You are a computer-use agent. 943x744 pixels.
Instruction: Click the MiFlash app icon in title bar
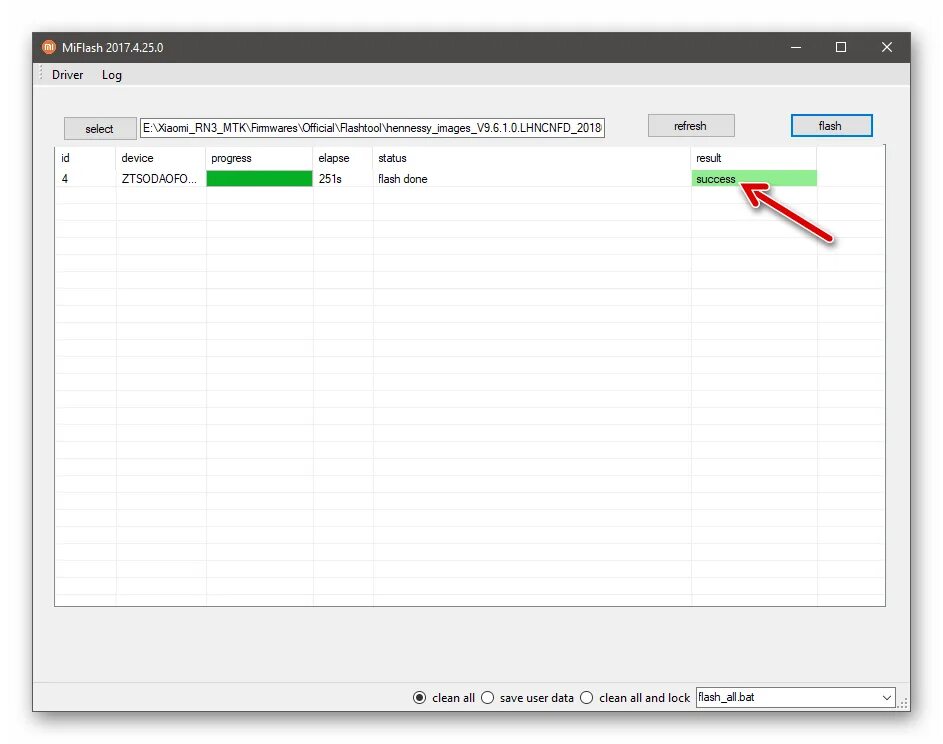click(49, 47)
